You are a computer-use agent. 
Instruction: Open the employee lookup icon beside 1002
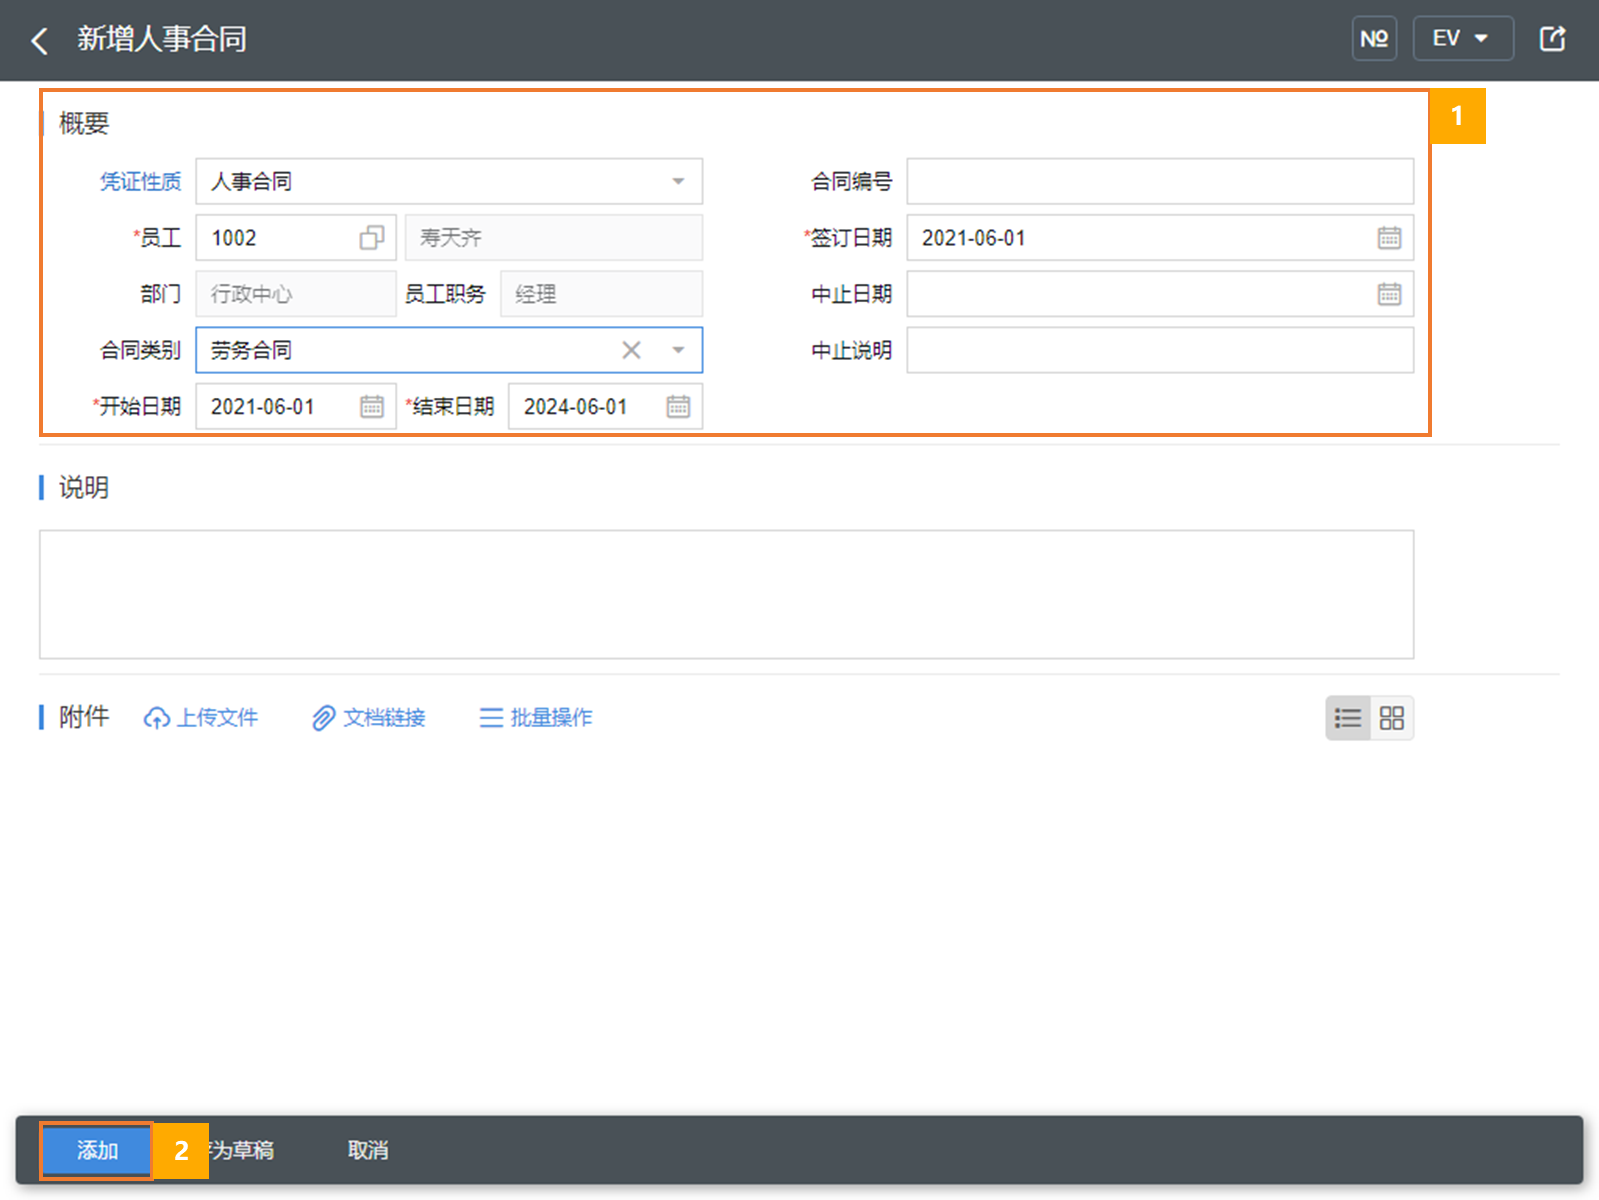tap(371, 238)
